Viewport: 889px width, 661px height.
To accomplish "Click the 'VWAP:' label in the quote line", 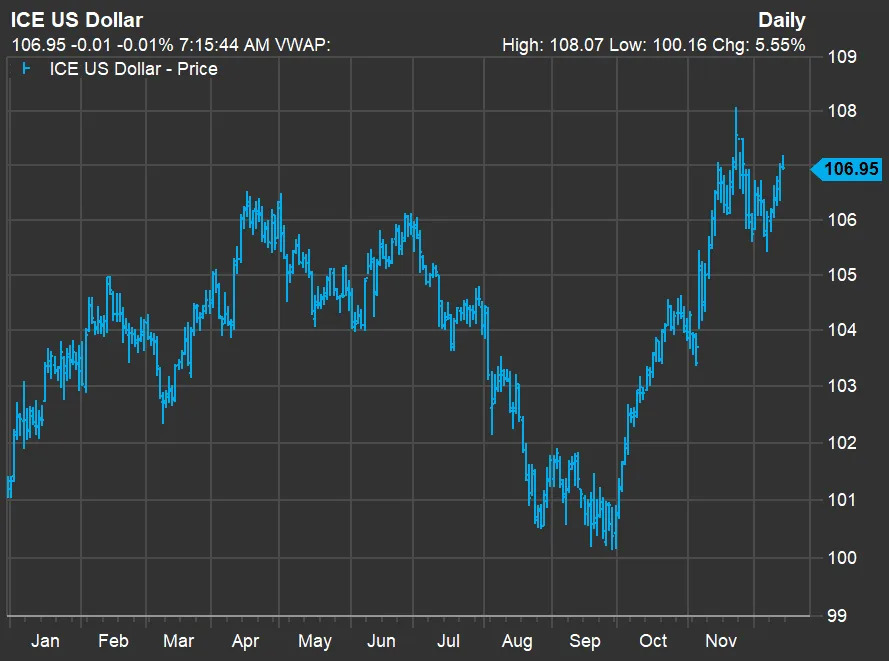I will click(302, 45).
